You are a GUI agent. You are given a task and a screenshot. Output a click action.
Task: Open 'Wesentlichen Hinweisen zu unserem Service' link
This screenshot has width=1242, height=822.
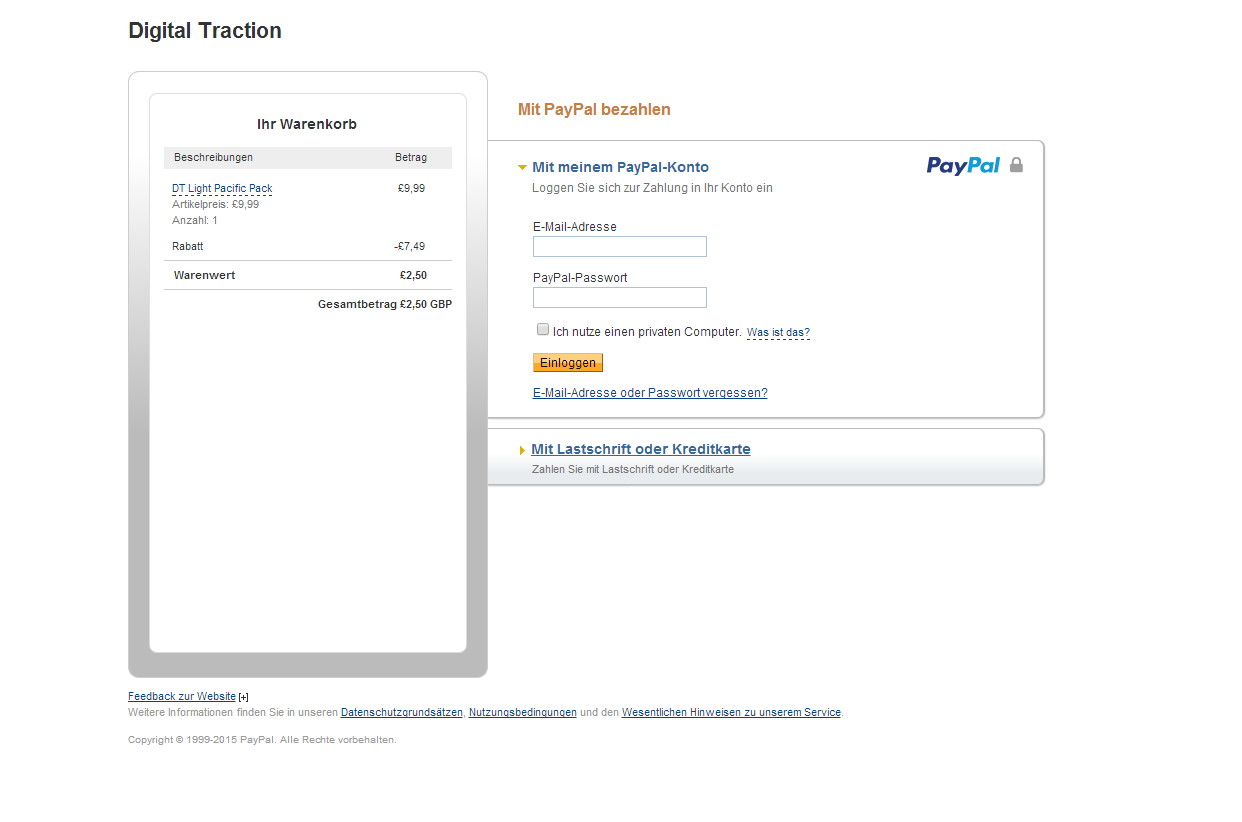click(x=731, y=713)
